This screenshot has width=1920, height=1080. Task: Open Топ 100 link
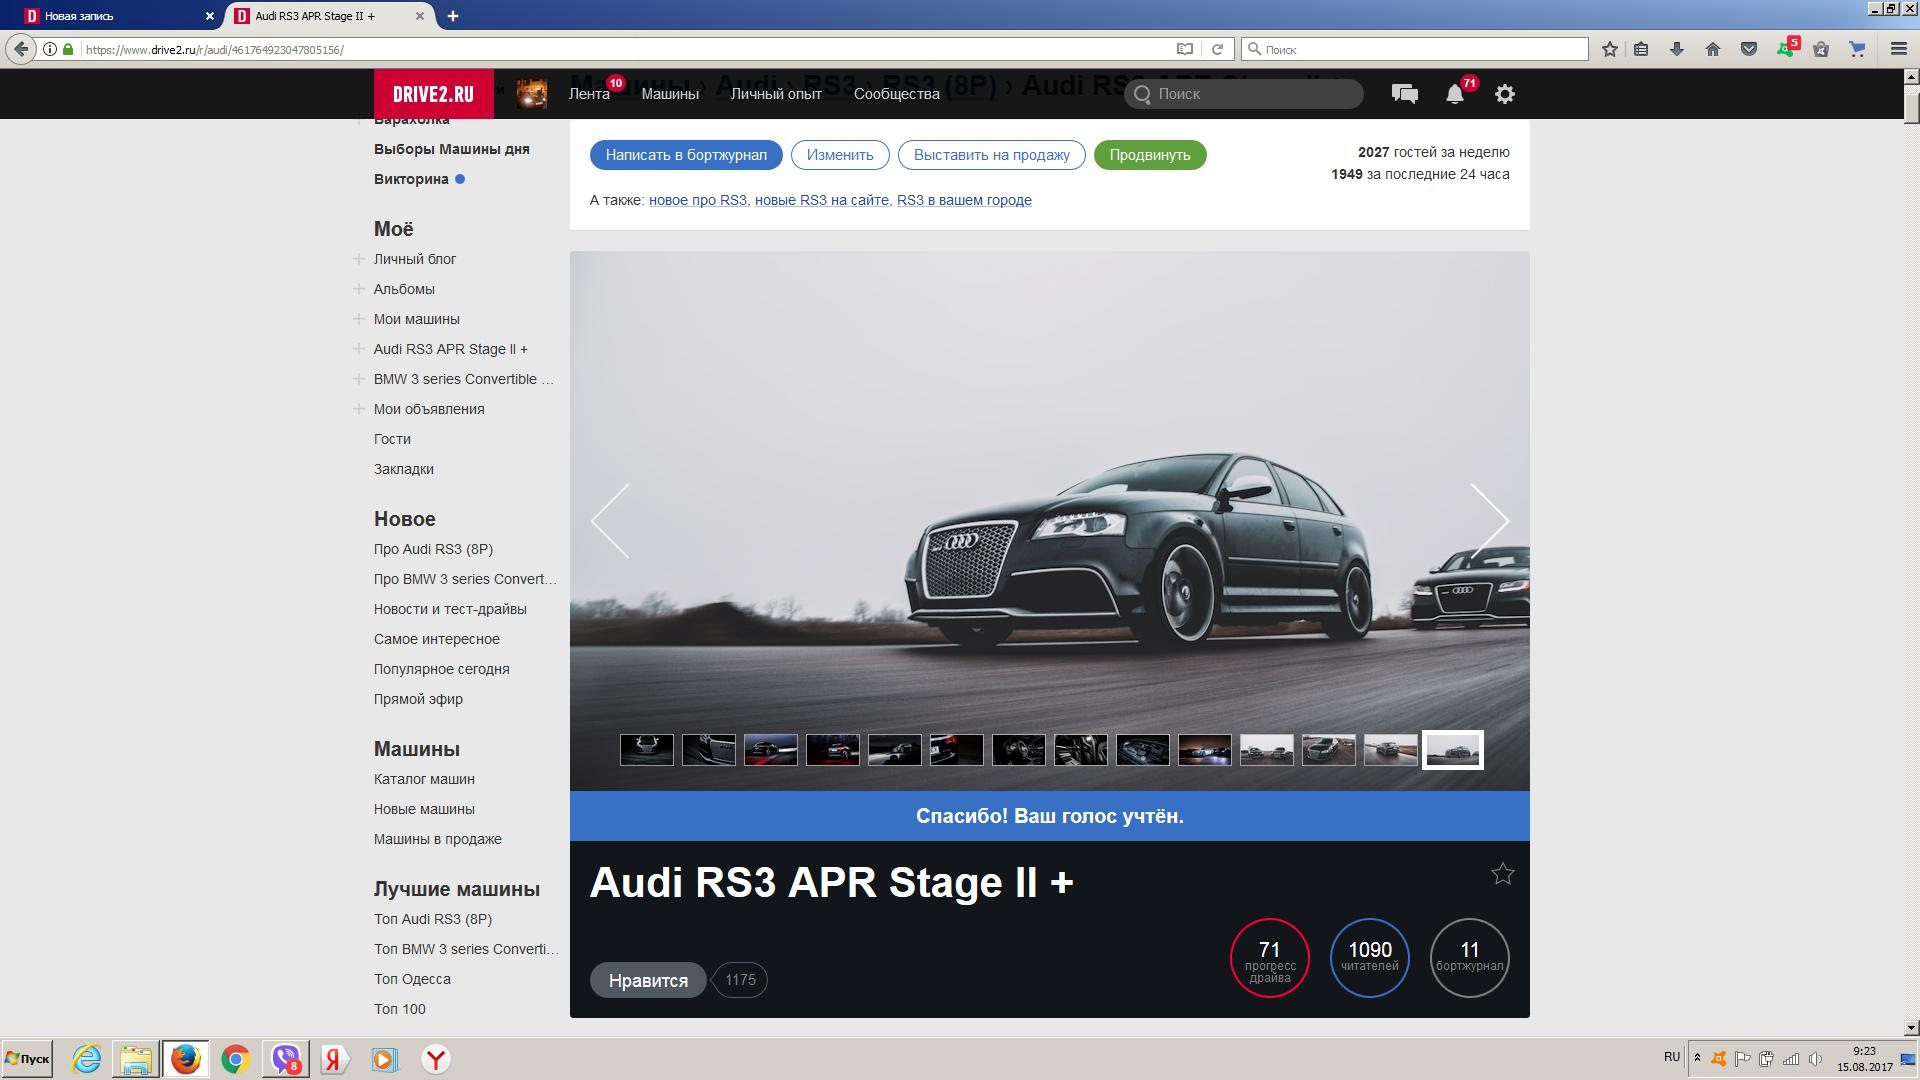coord(400,1009)
